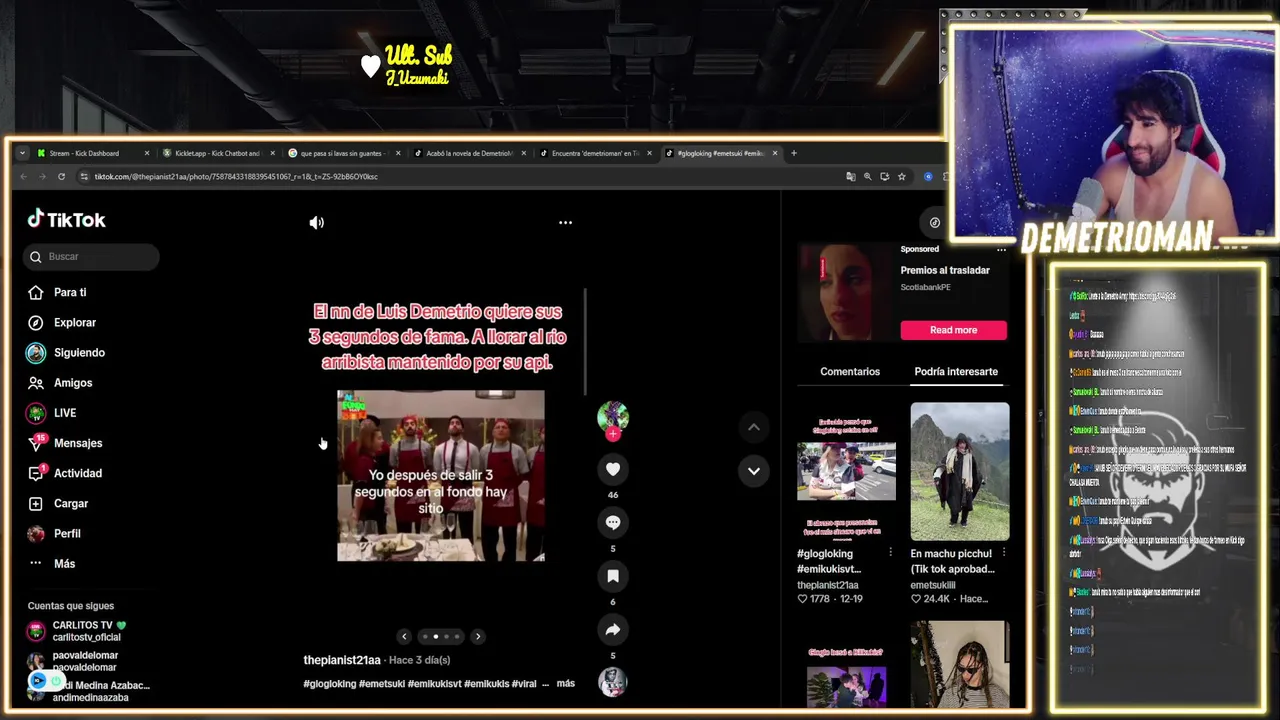The image size is (1280, 720).
Task: Open CARLITOS TV followed account
Action: 88,631
